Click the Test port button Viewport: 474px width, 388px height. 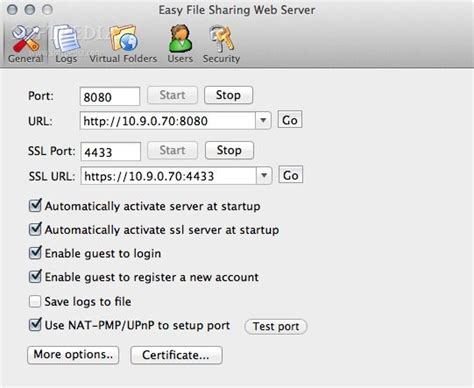(276, 326)
